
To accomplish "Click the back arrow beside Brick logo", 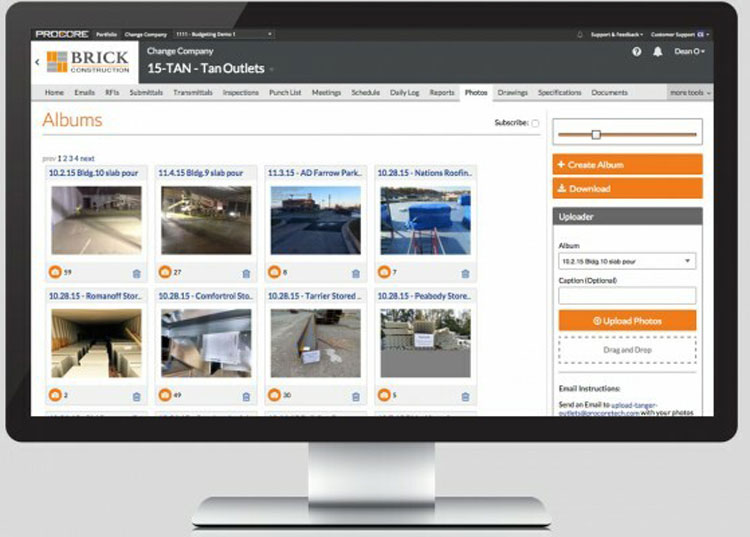I will coord(37,62).
